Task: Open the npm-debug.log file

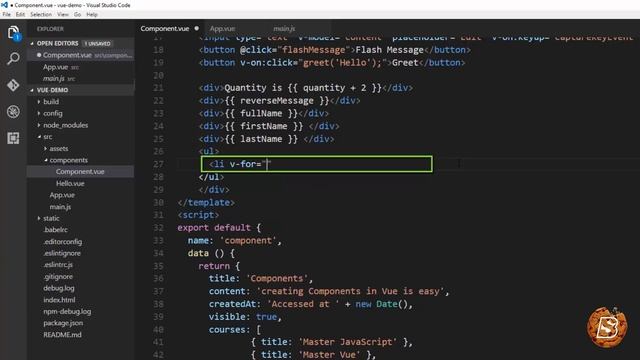Action: (x=67, y=311)
